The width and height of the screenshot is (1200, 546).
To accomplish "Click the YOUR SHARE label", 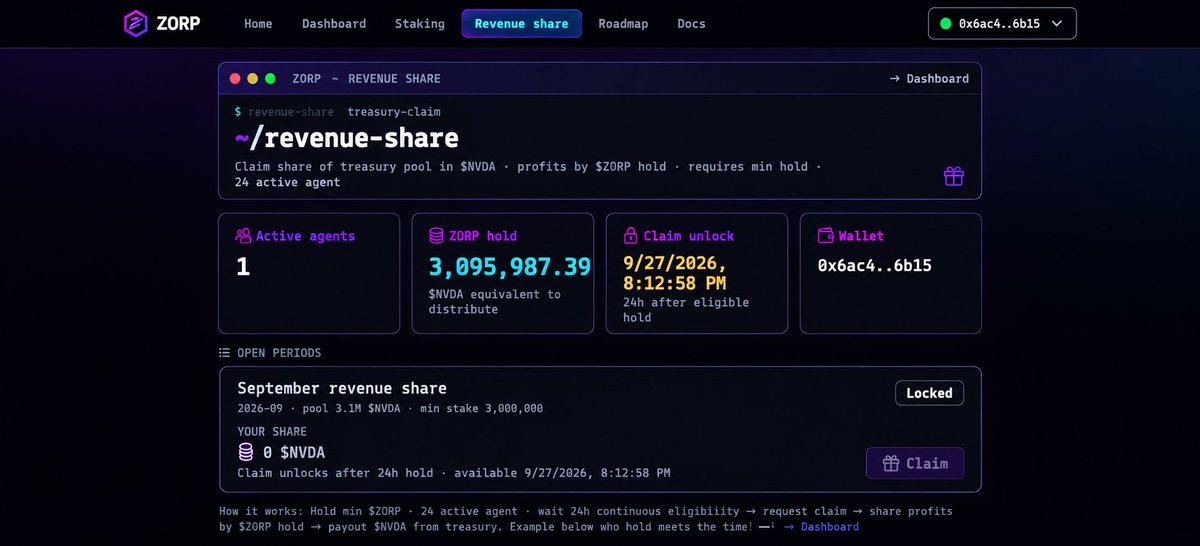I will click(x=272, y=433).
